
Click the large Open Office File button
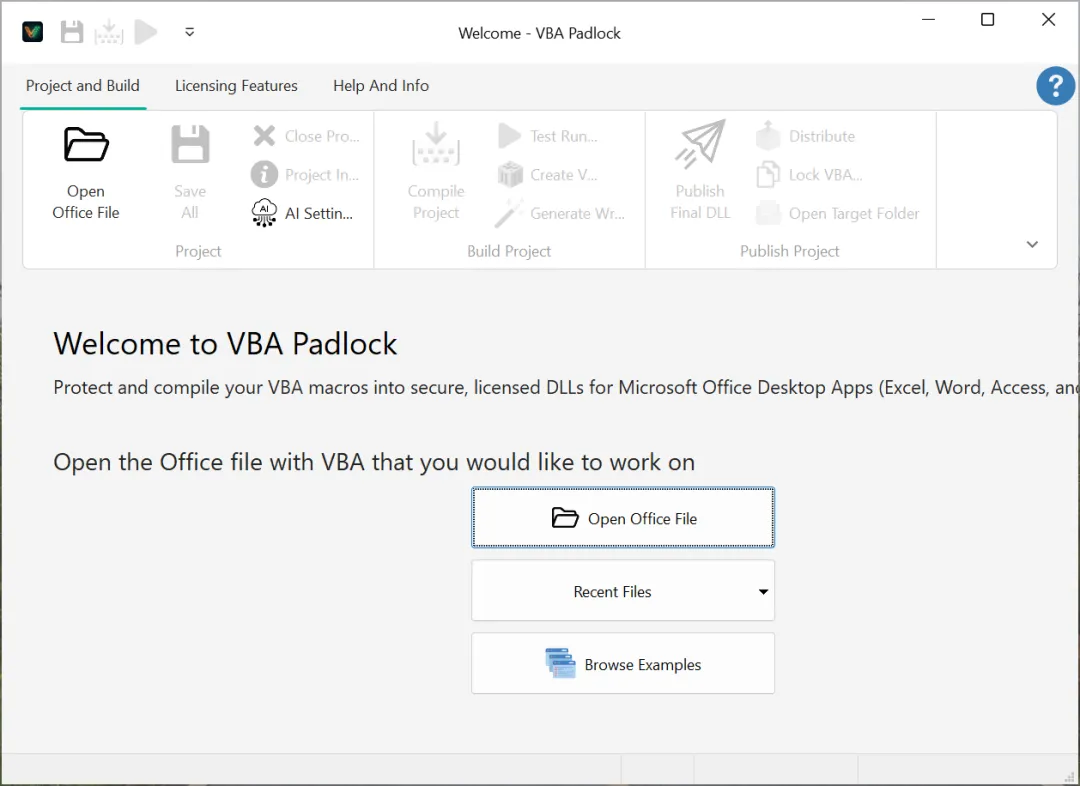pyautogui.click(x=622, y=518)
